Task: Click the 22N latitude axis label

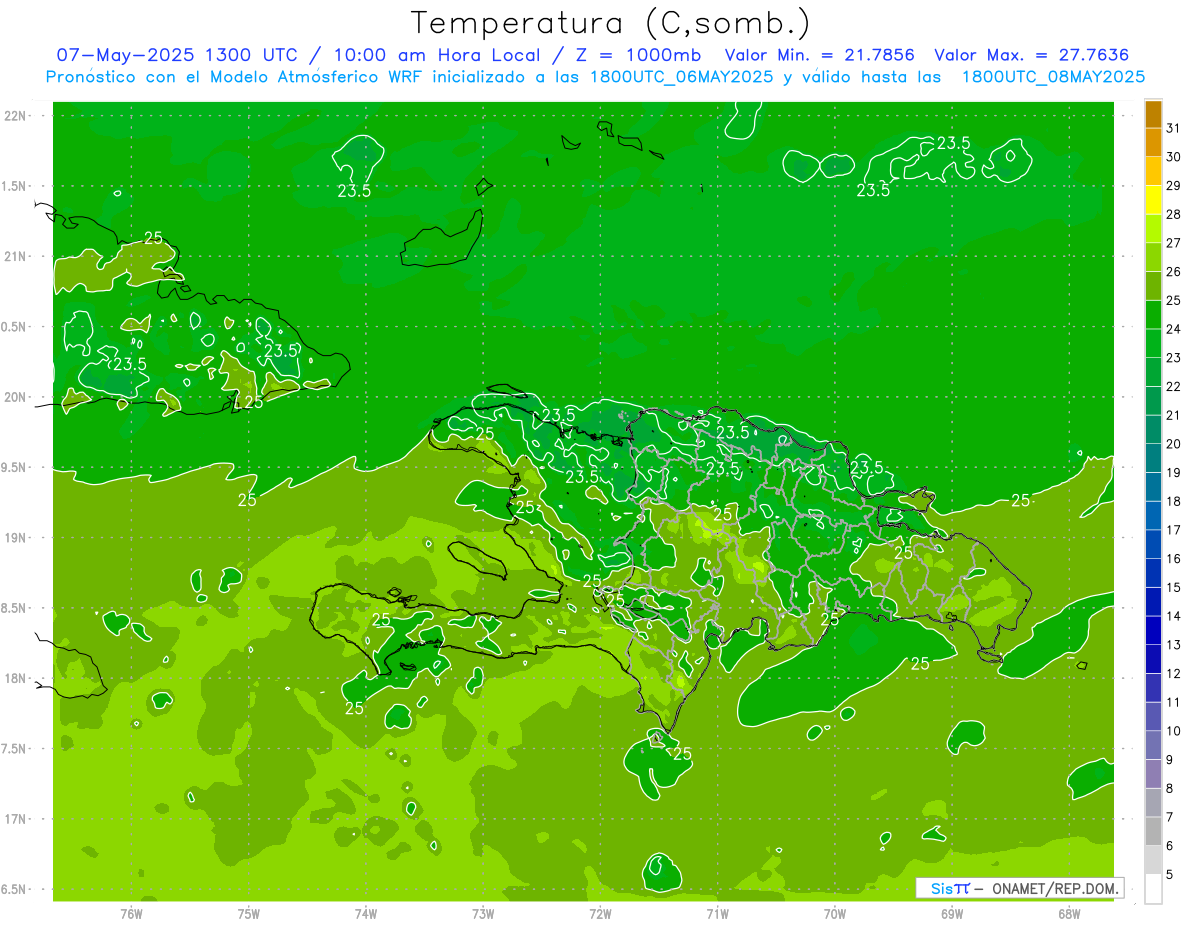Action: [x=16, y=116]
